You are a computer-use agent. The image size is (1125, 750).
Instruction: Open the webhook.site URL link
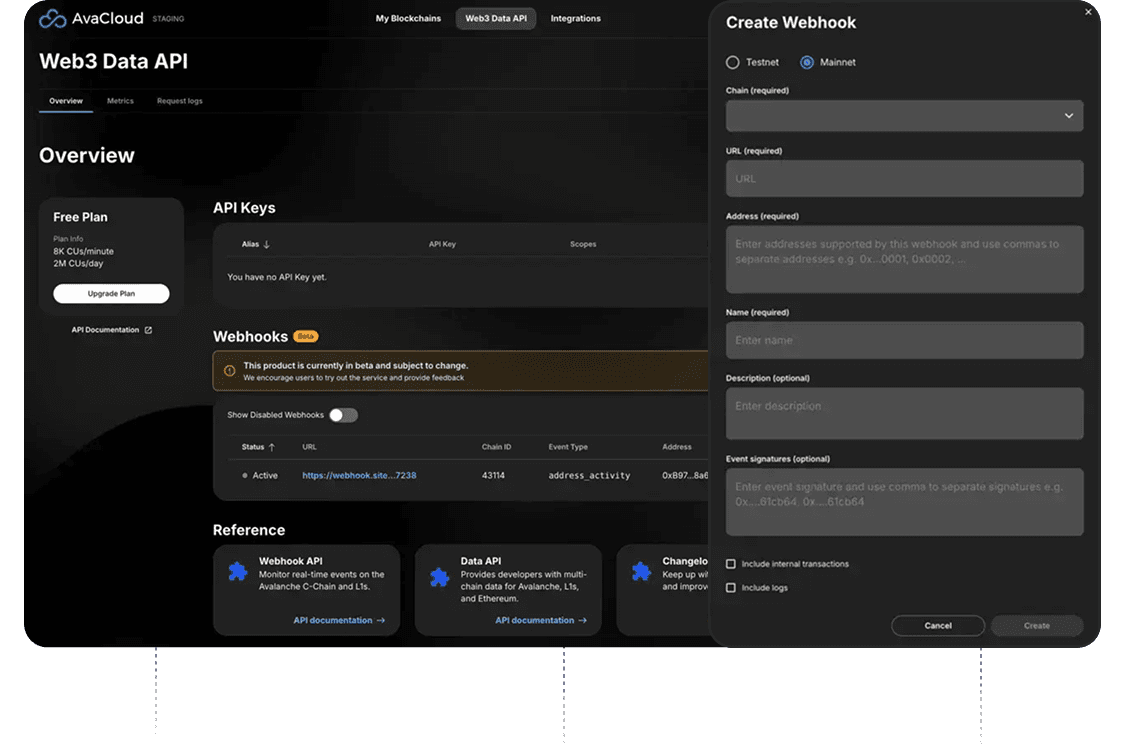pyautogui.click(x=359, y=476)
